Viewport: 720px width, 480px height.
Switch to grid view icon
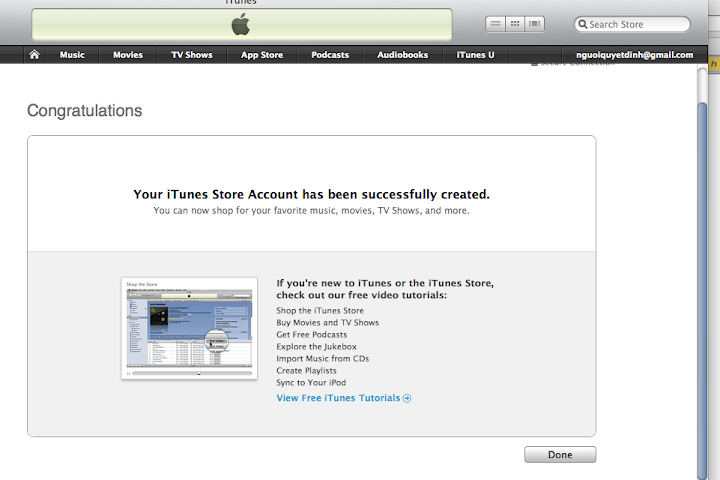click(x=515, y=24)
